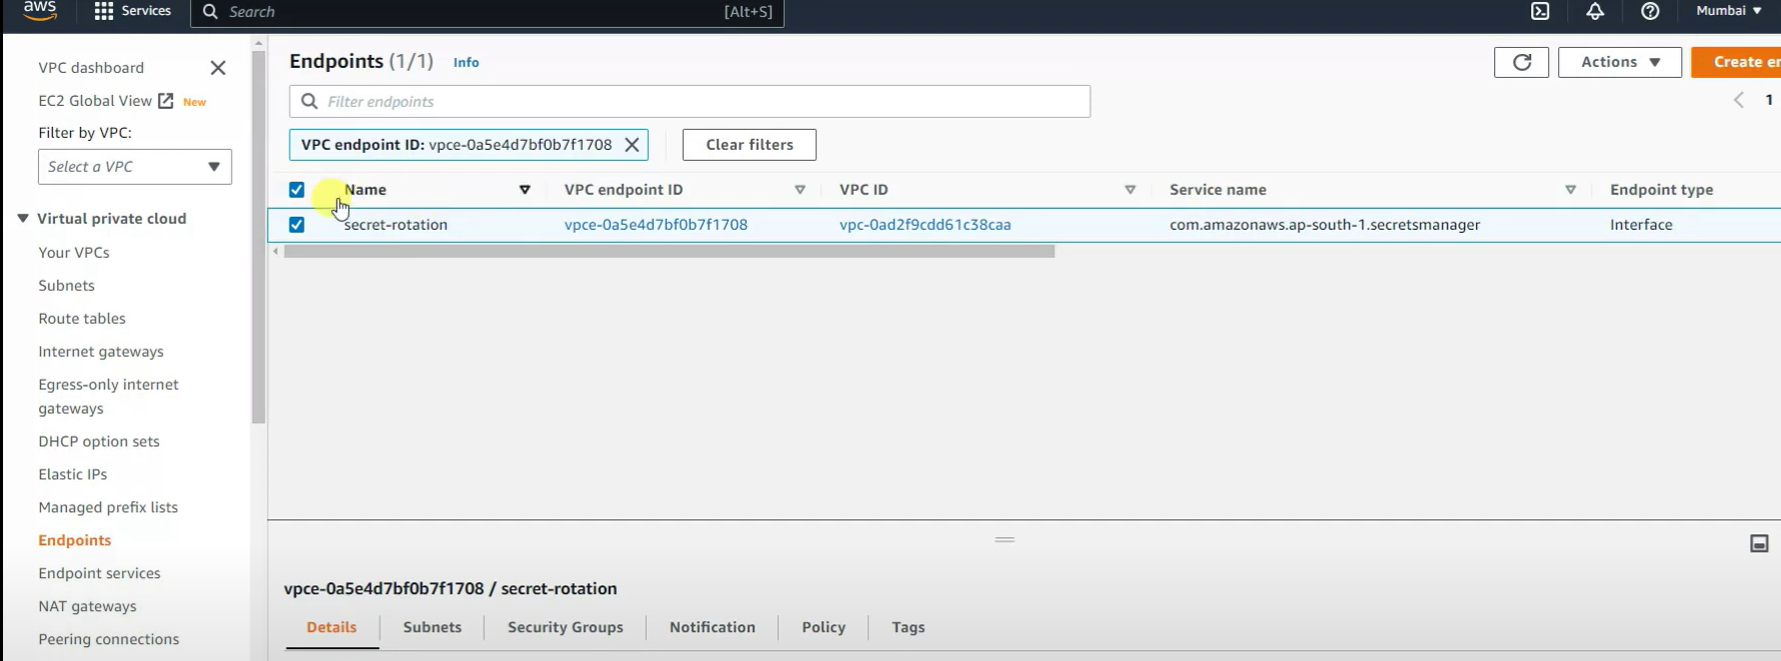Sort by VPC endpoint ID column
This screenshot has width=1781, height=661.
click(800, 190)
